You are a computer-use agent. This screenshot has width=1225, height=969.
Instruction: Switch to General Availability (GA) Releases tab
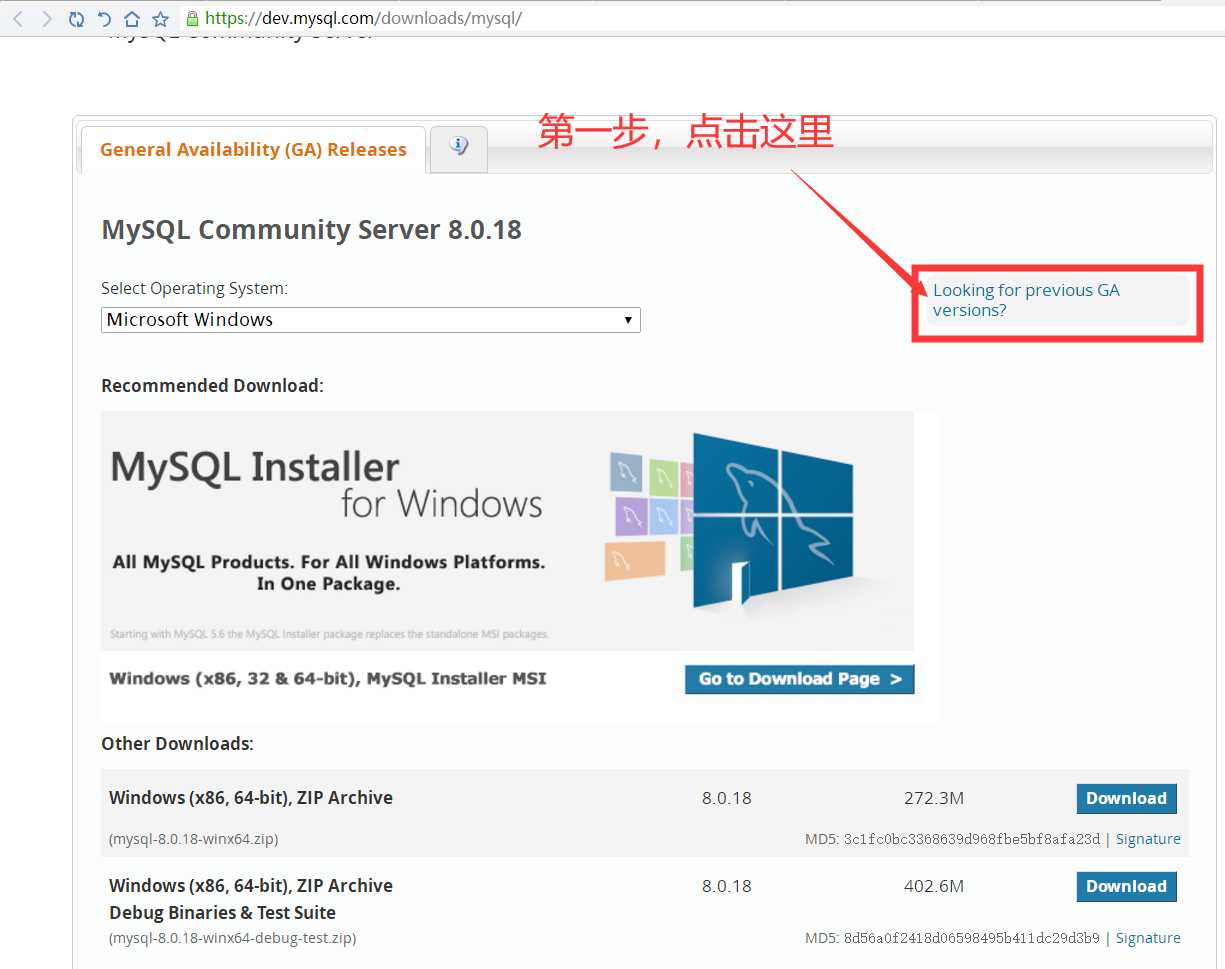[x=253, y=150]
